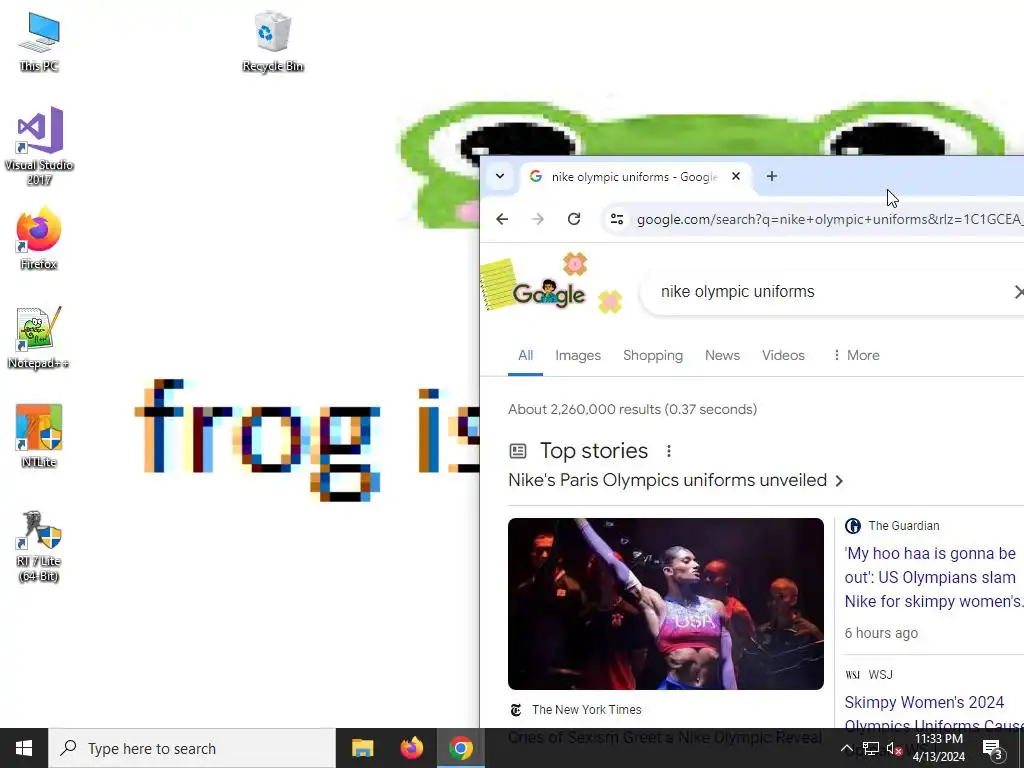Open RT 7 Lite (64-Bit) shortcut
The image size is (1024, 768).
tap(39, 546)
